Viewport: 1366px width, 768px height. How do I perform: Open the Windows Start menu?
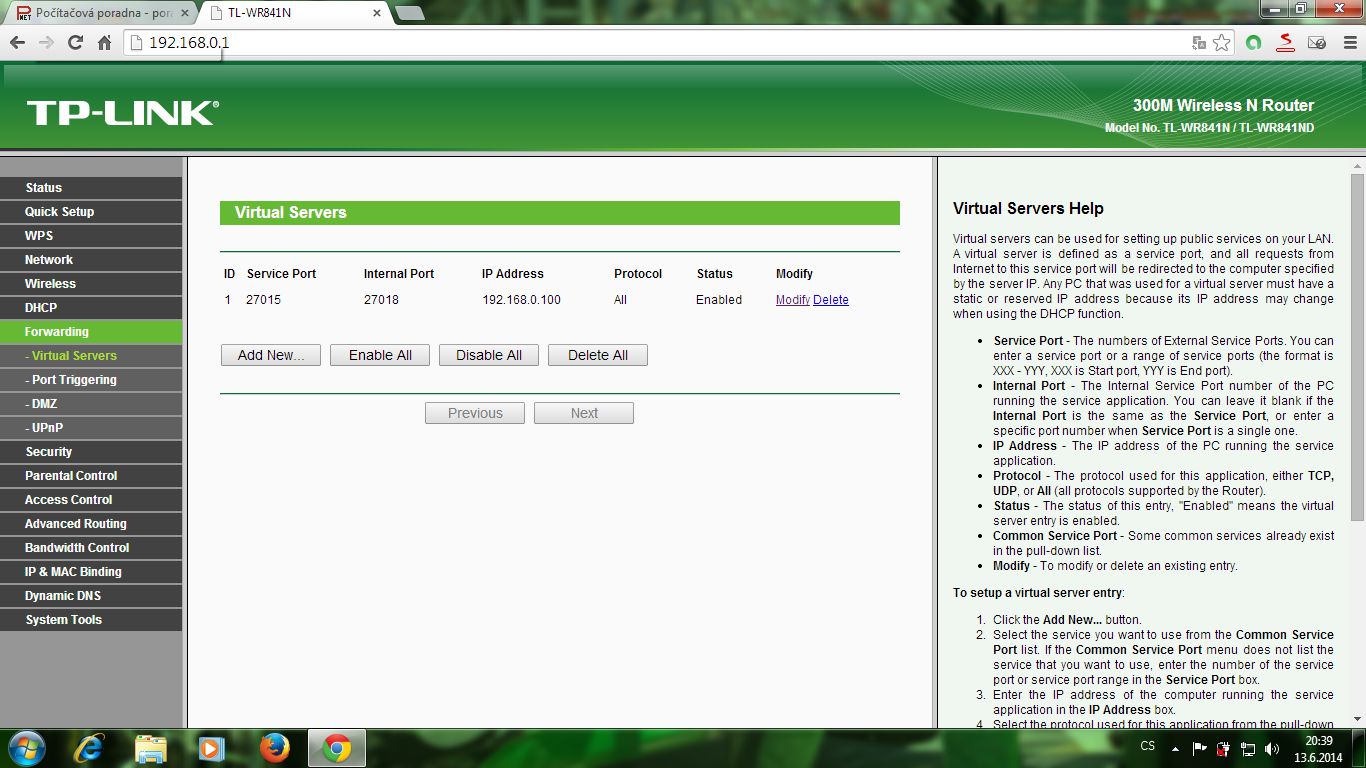[x=25, y=748]
